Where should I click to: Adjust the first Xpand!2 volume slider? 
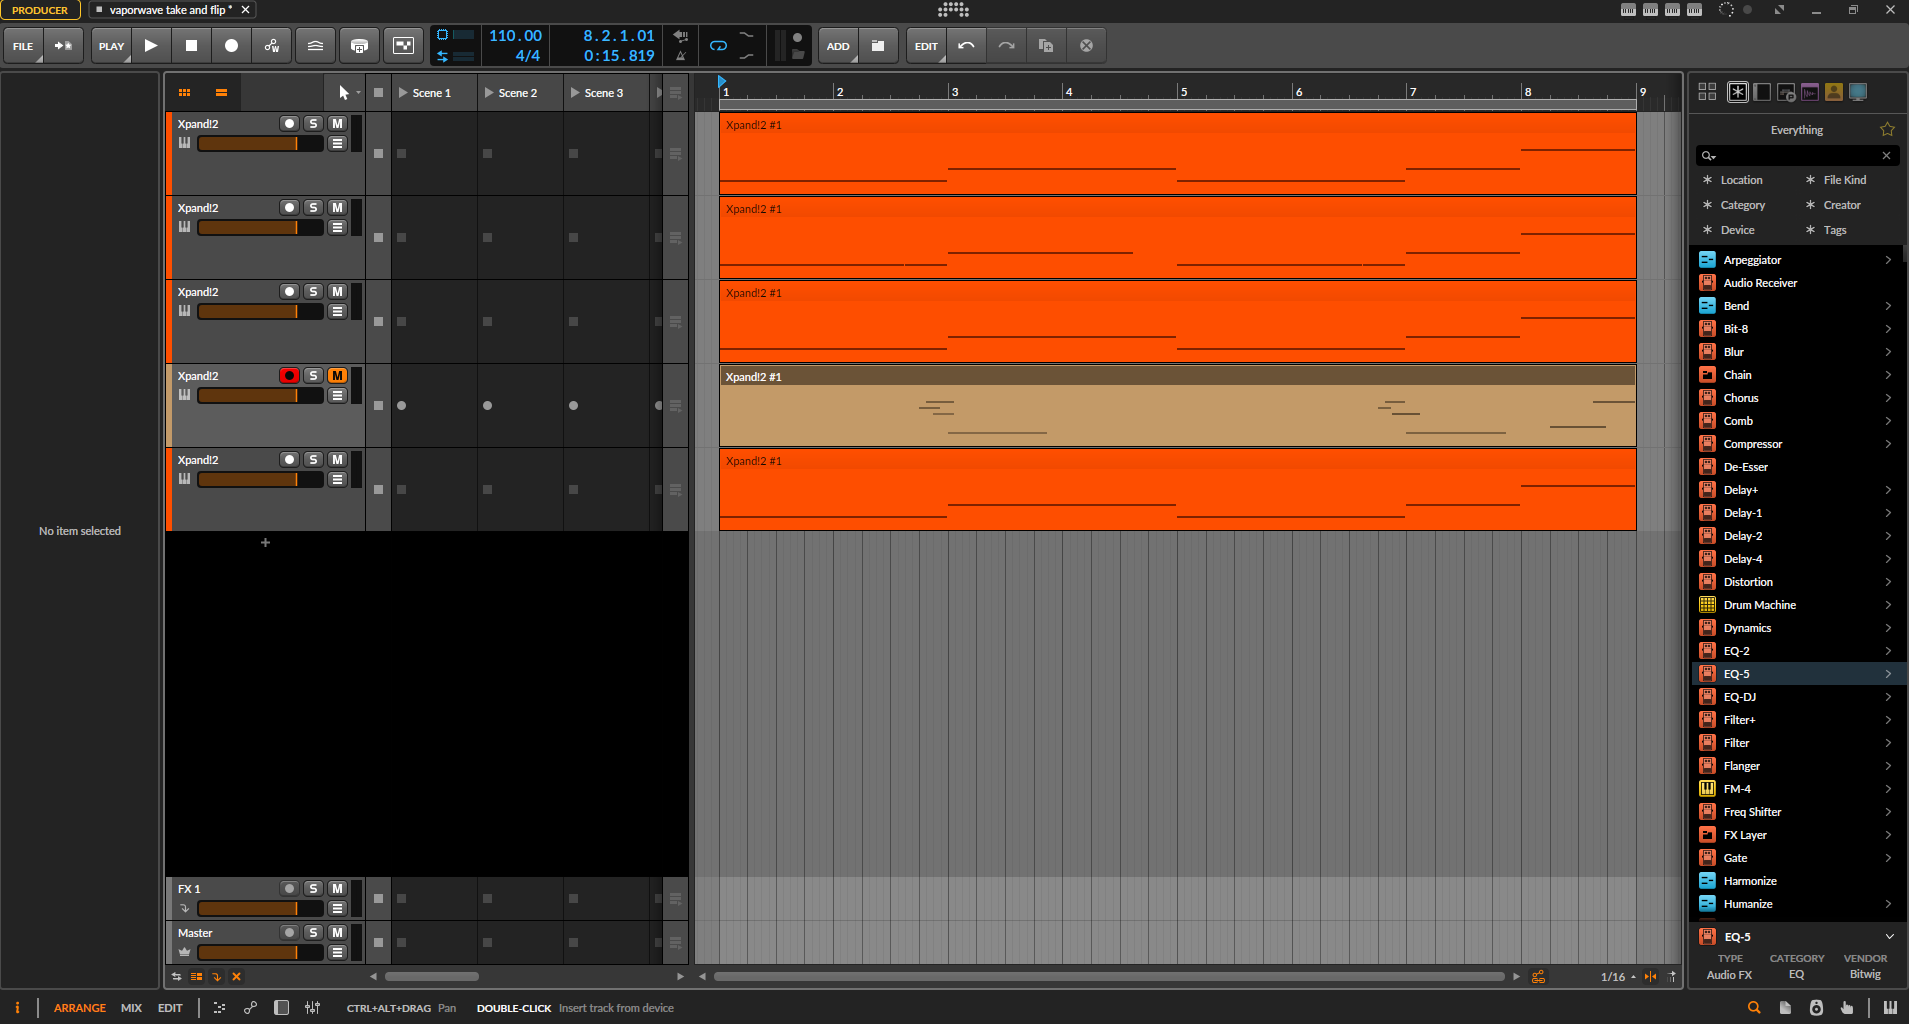[x=260, y=144]
